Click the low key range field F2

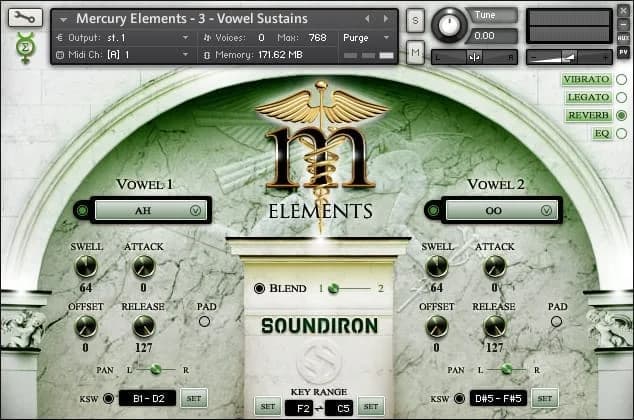(299, 408)
